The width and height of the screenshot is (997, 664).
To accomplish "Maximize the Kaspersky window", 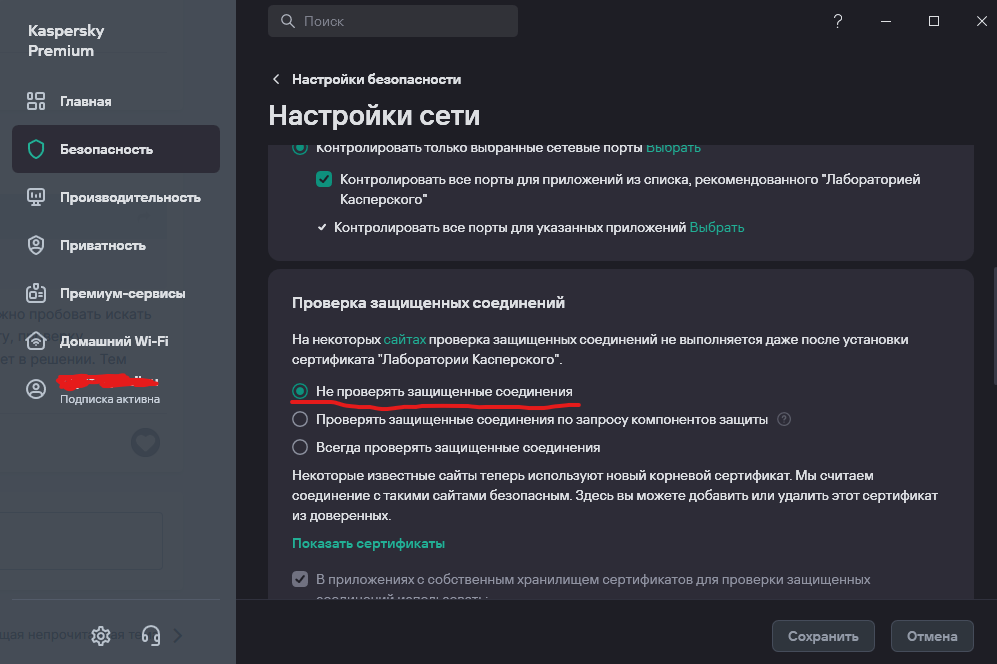I will (934, 21).
